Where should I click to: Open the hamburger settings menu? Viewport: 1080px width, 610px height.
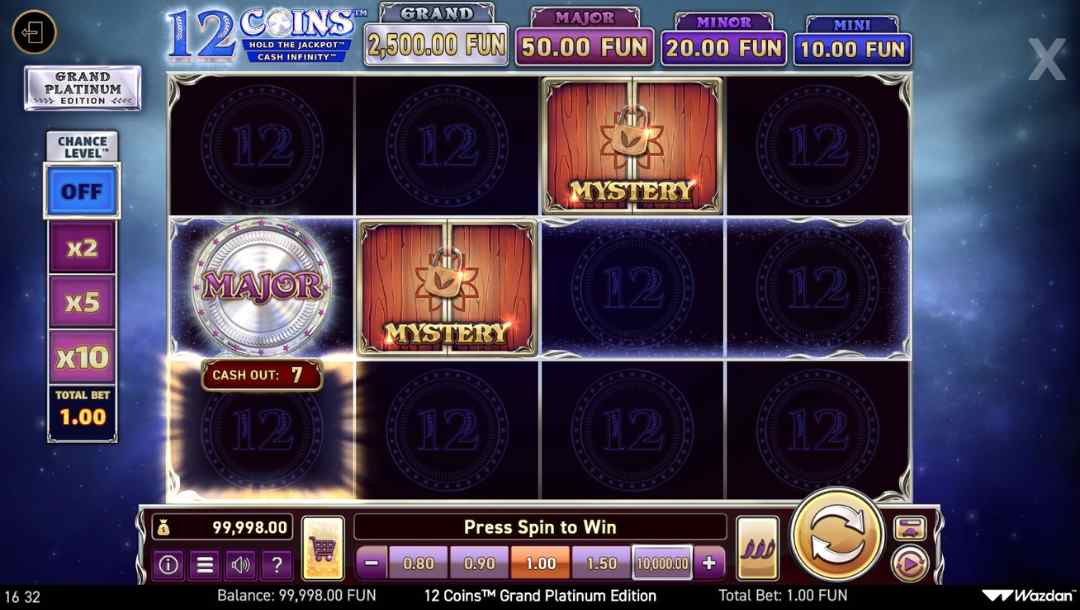click(x=205, y=565)
